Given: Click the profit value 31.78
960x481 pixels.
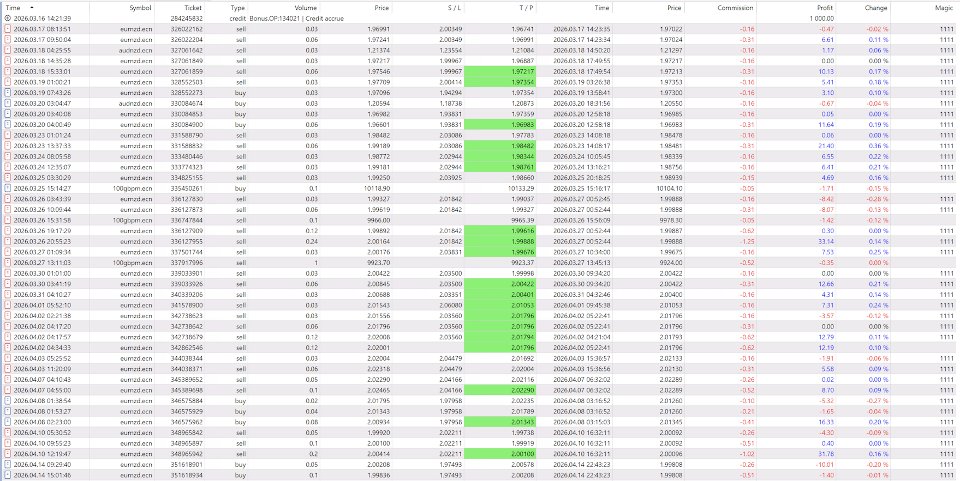Looking at the screenshot, I should [828, 453].
